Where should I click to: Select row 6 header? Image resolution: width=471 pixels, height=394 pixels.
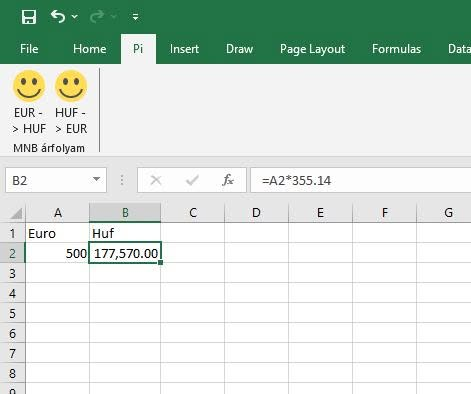[12, 333]
